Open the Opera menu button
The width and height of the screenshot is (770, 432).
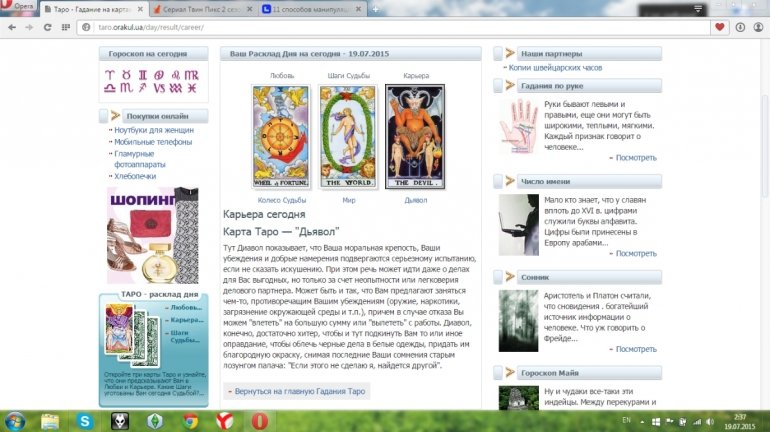coord(20,8)
